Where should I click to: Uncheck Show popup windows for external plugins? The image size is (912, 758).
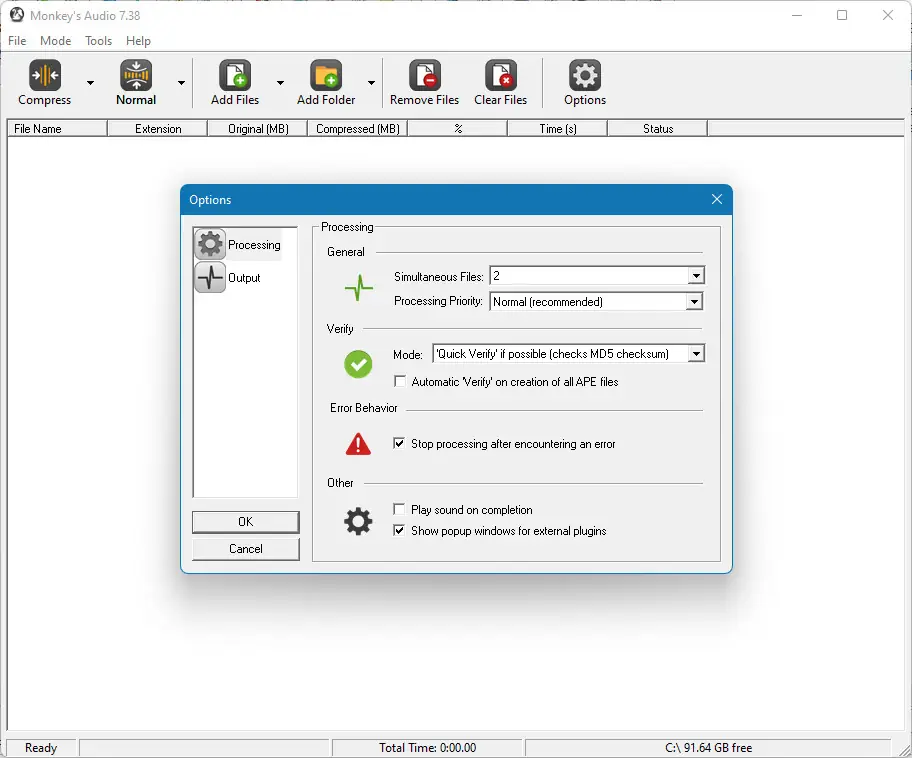tap(399, 531)
